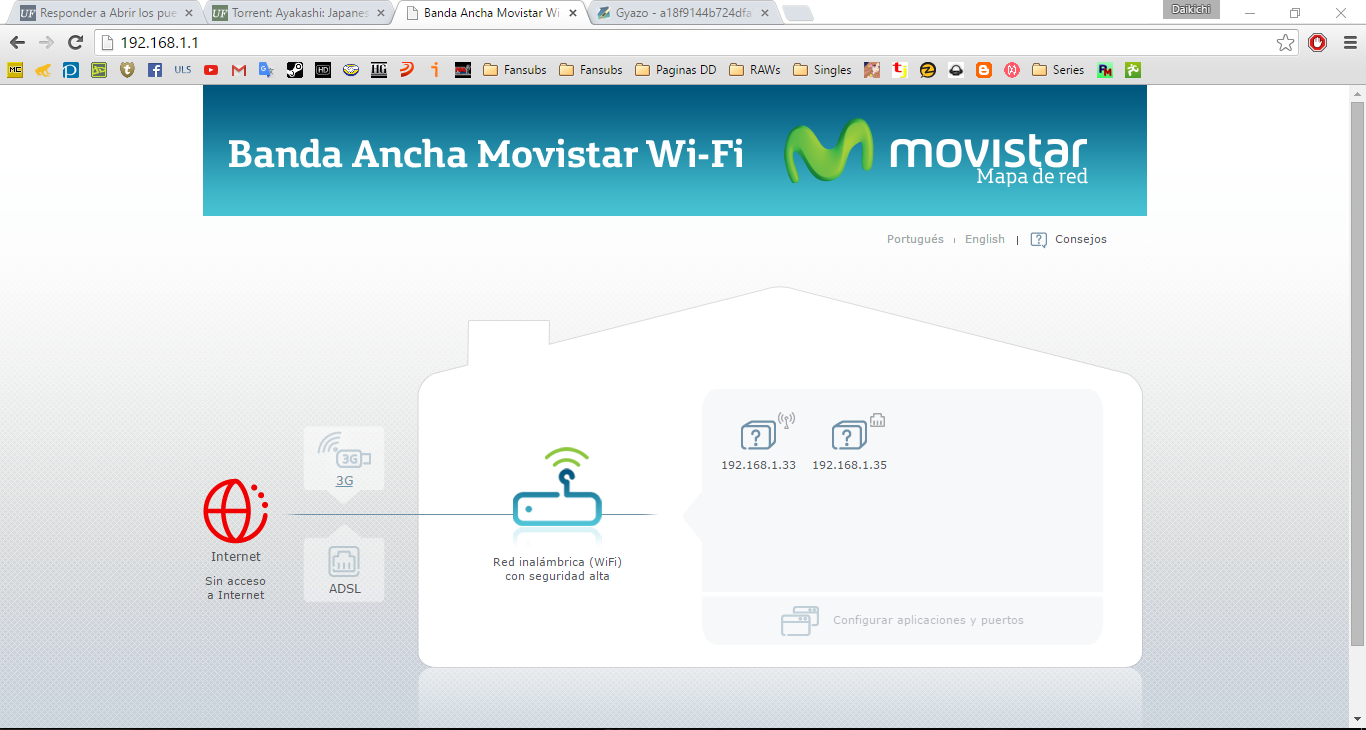Image resolution: width=1366 pixels, height=730 pixels.
Task: Click the red Internet globe icon
Action: 236,511
